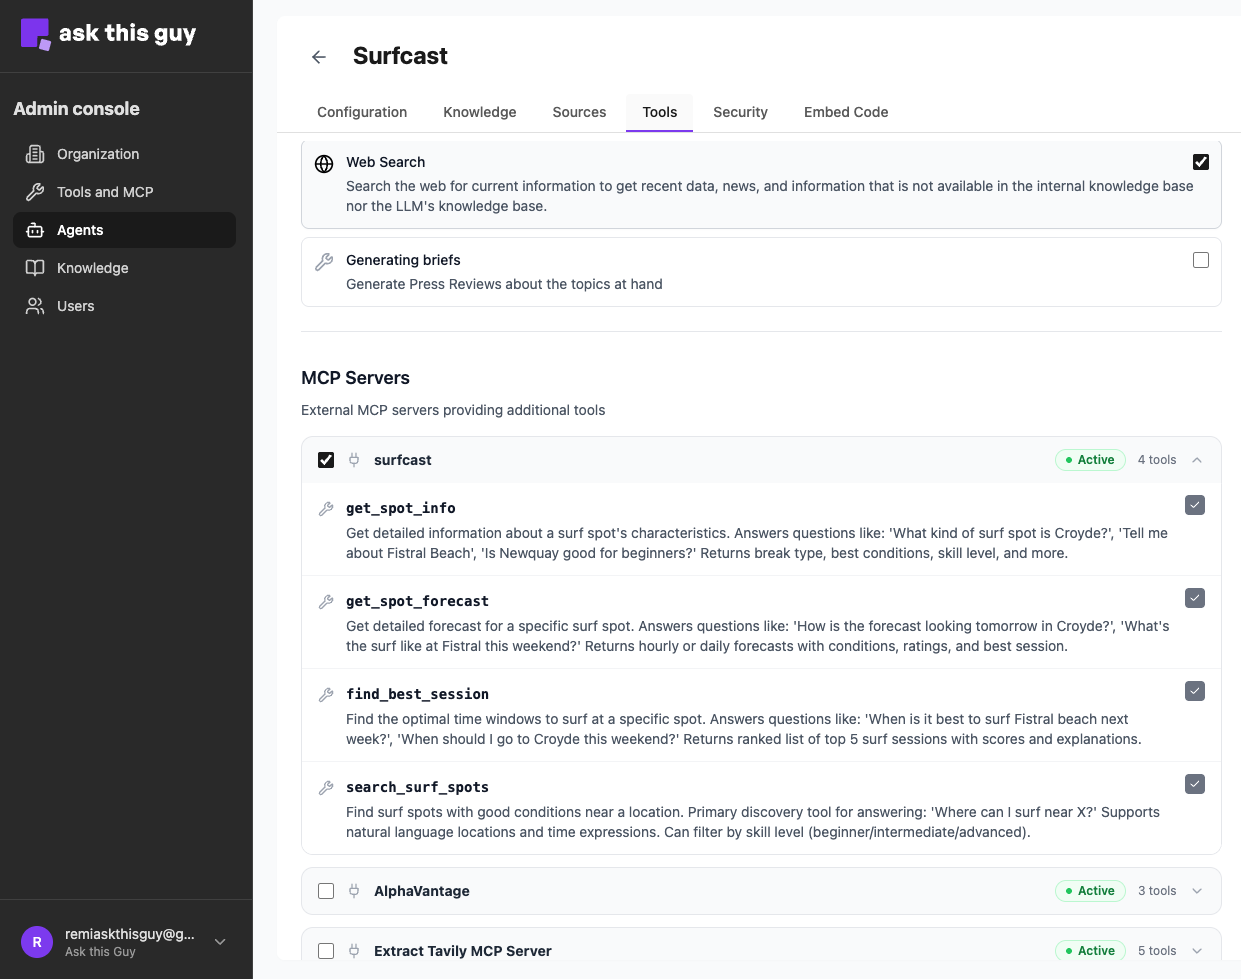Image resolution: width=1241 pixels, height=979 pixels.
Task: Go to Knowledge in the sidebar
Action: pos(92,268)
